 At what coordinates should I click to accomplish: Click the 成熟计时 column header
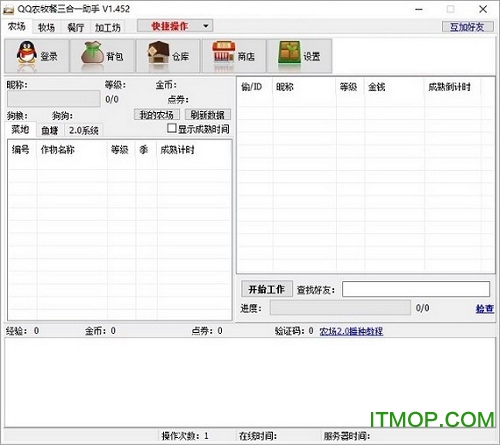point(194,150)
